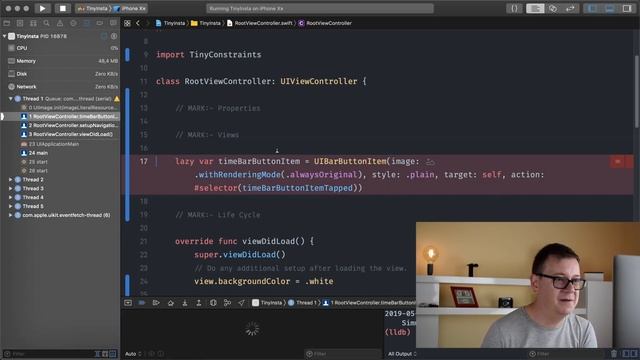This screenshot has height=360, width=640.
Task: Open the iPhone Xʀ destination selector
Action: click(x=130, y=8)
